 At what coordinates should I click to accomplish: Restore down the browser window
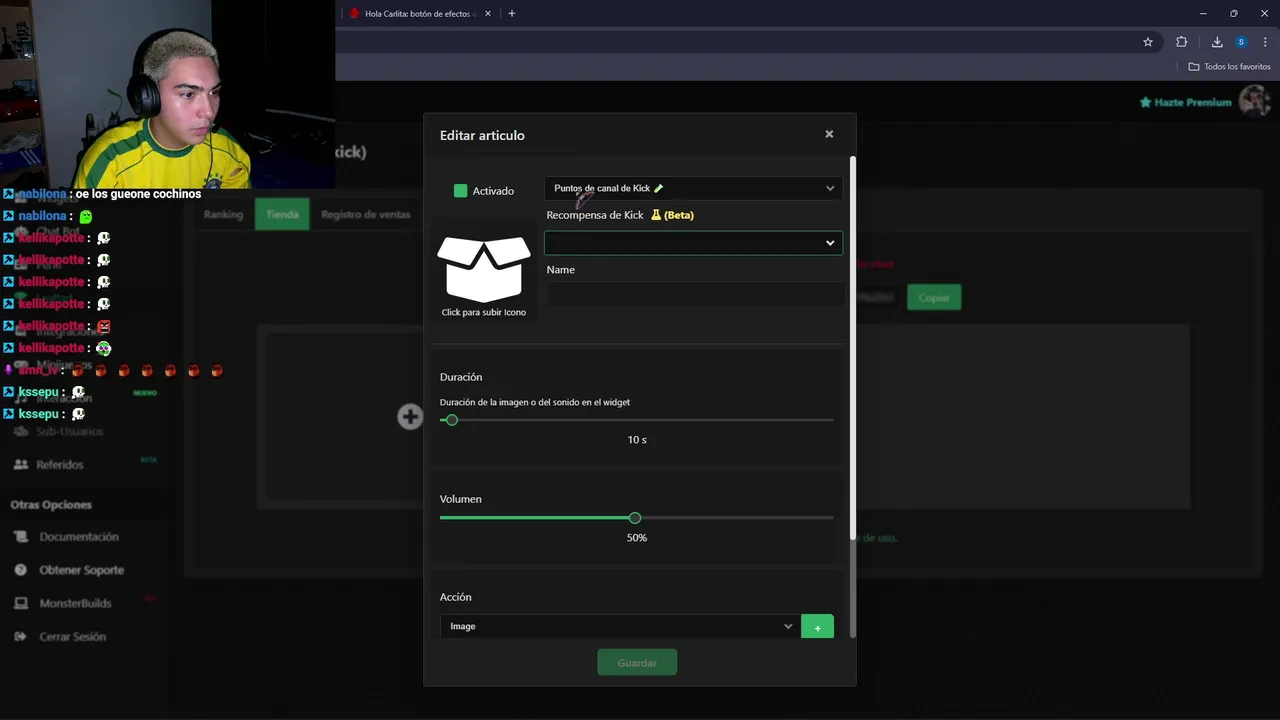[1234, 14]
